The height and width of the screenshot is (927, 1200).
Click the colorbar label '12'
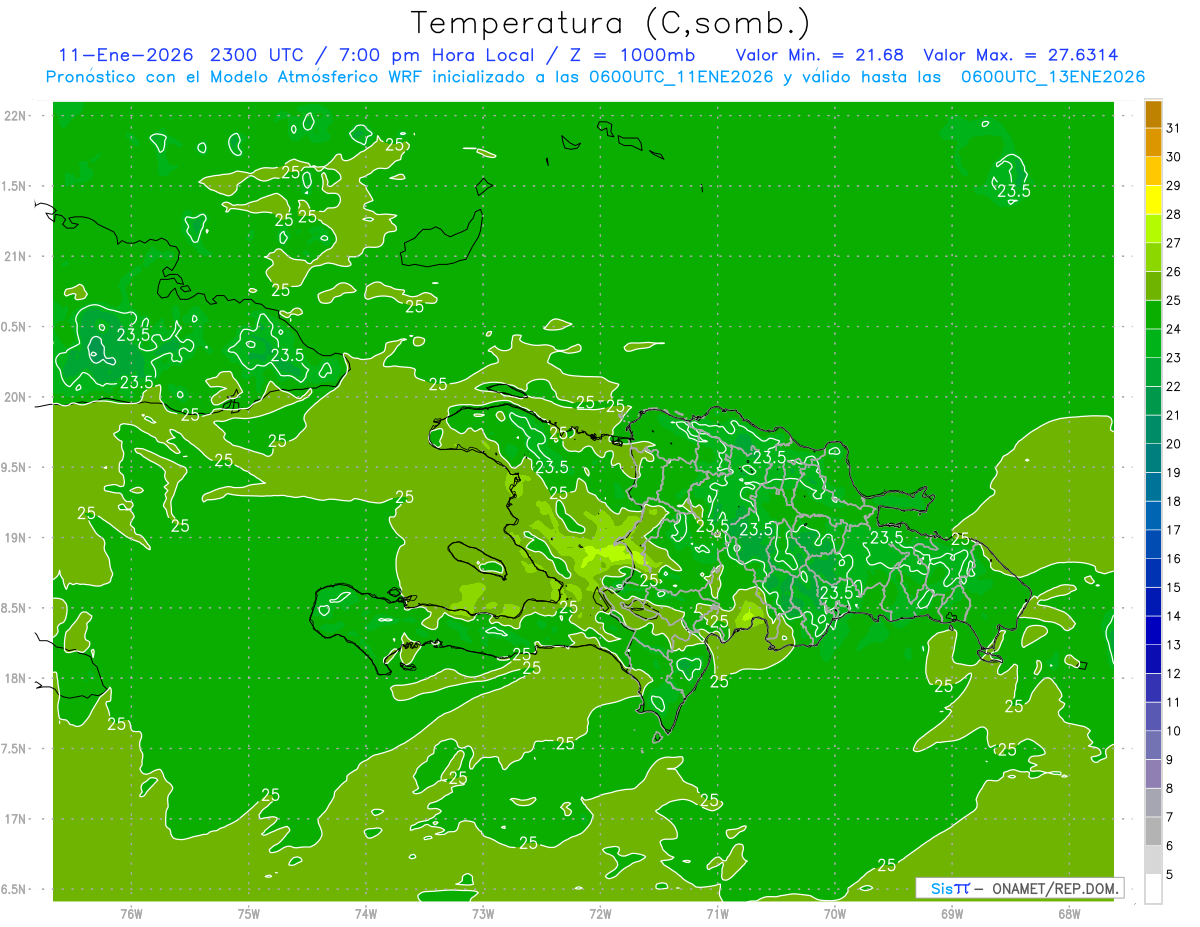click(1174, 674)
